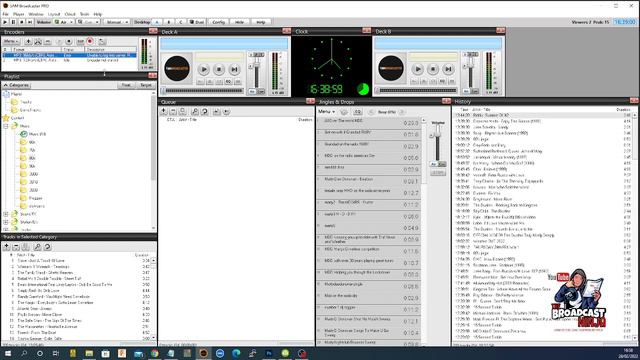The image size is (640, 360).
Task: Click the main toolbar Play button
Action: coord(5,22)
